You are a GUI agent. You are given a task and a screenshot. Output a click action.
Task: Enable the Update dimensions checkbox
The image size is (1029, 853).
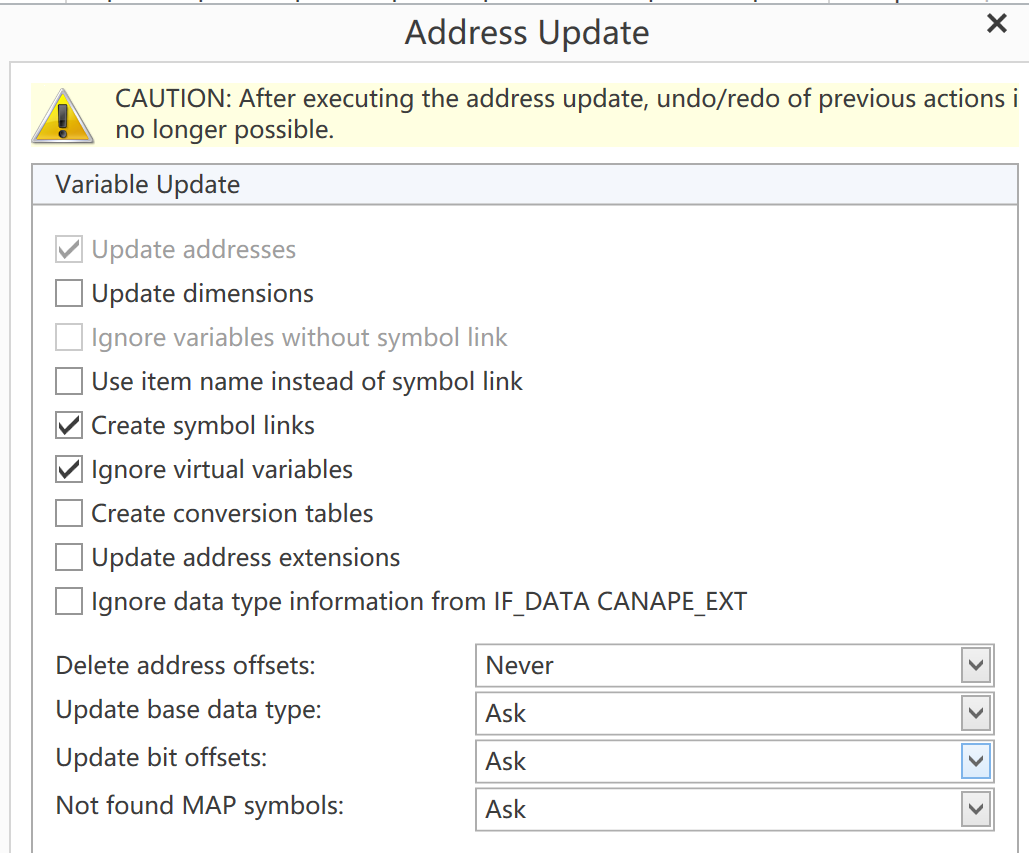69,294
